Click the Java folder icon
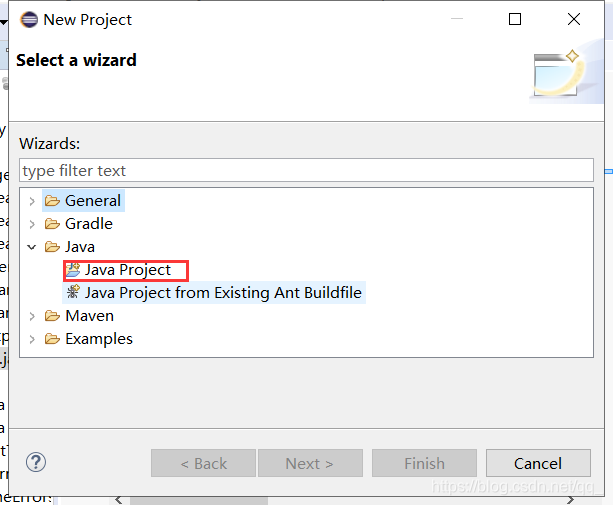 pyautogui.click(x=52, y=247)
